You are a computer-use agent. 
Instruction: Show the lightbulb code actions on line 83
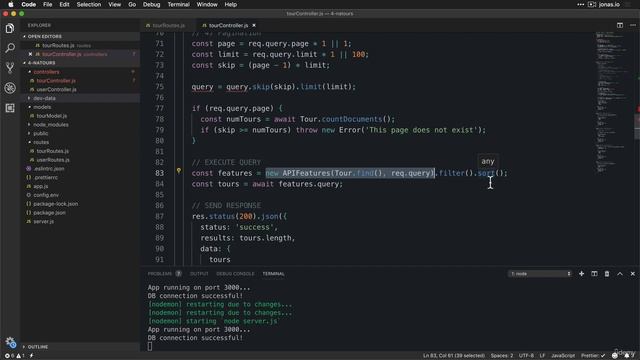click(178, 171)
